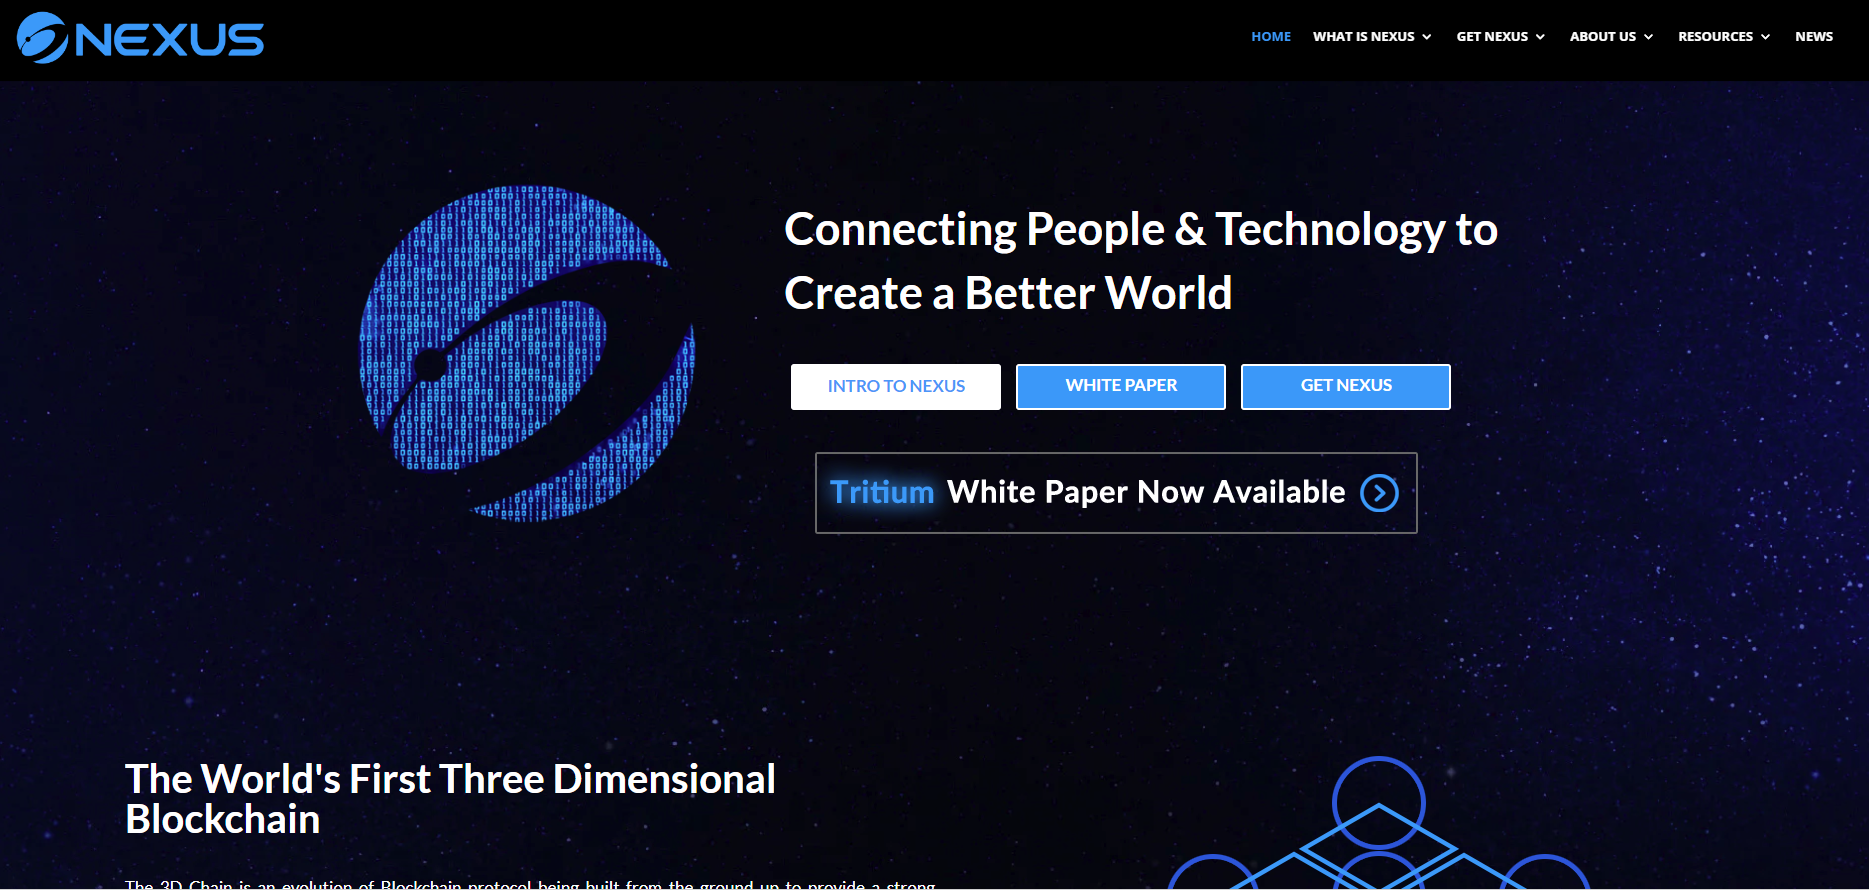
Task: Expand the ABOUT US dropdown chevron
Action: (1648, 37)
